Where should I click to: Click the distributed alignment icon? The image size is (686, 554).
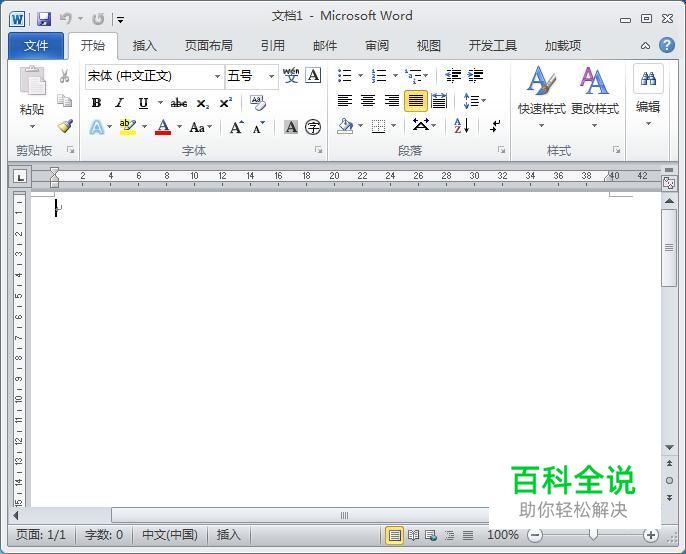[x=439, y=101]
